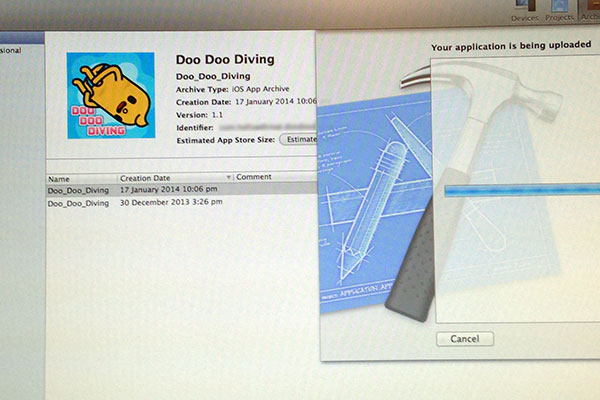Open the Devices tab in Organizer toolbar

525,11
